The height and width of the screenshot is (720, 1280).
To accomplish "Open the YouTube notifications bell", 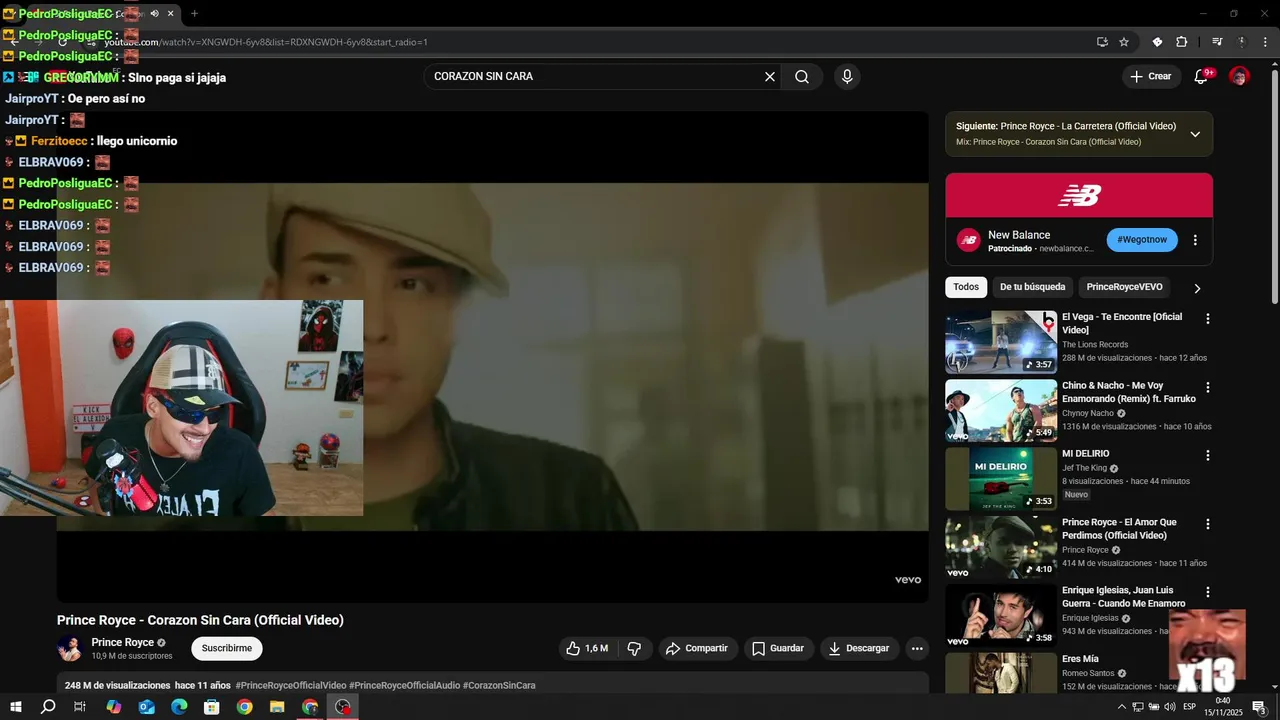I will (x=1202, y=76).
